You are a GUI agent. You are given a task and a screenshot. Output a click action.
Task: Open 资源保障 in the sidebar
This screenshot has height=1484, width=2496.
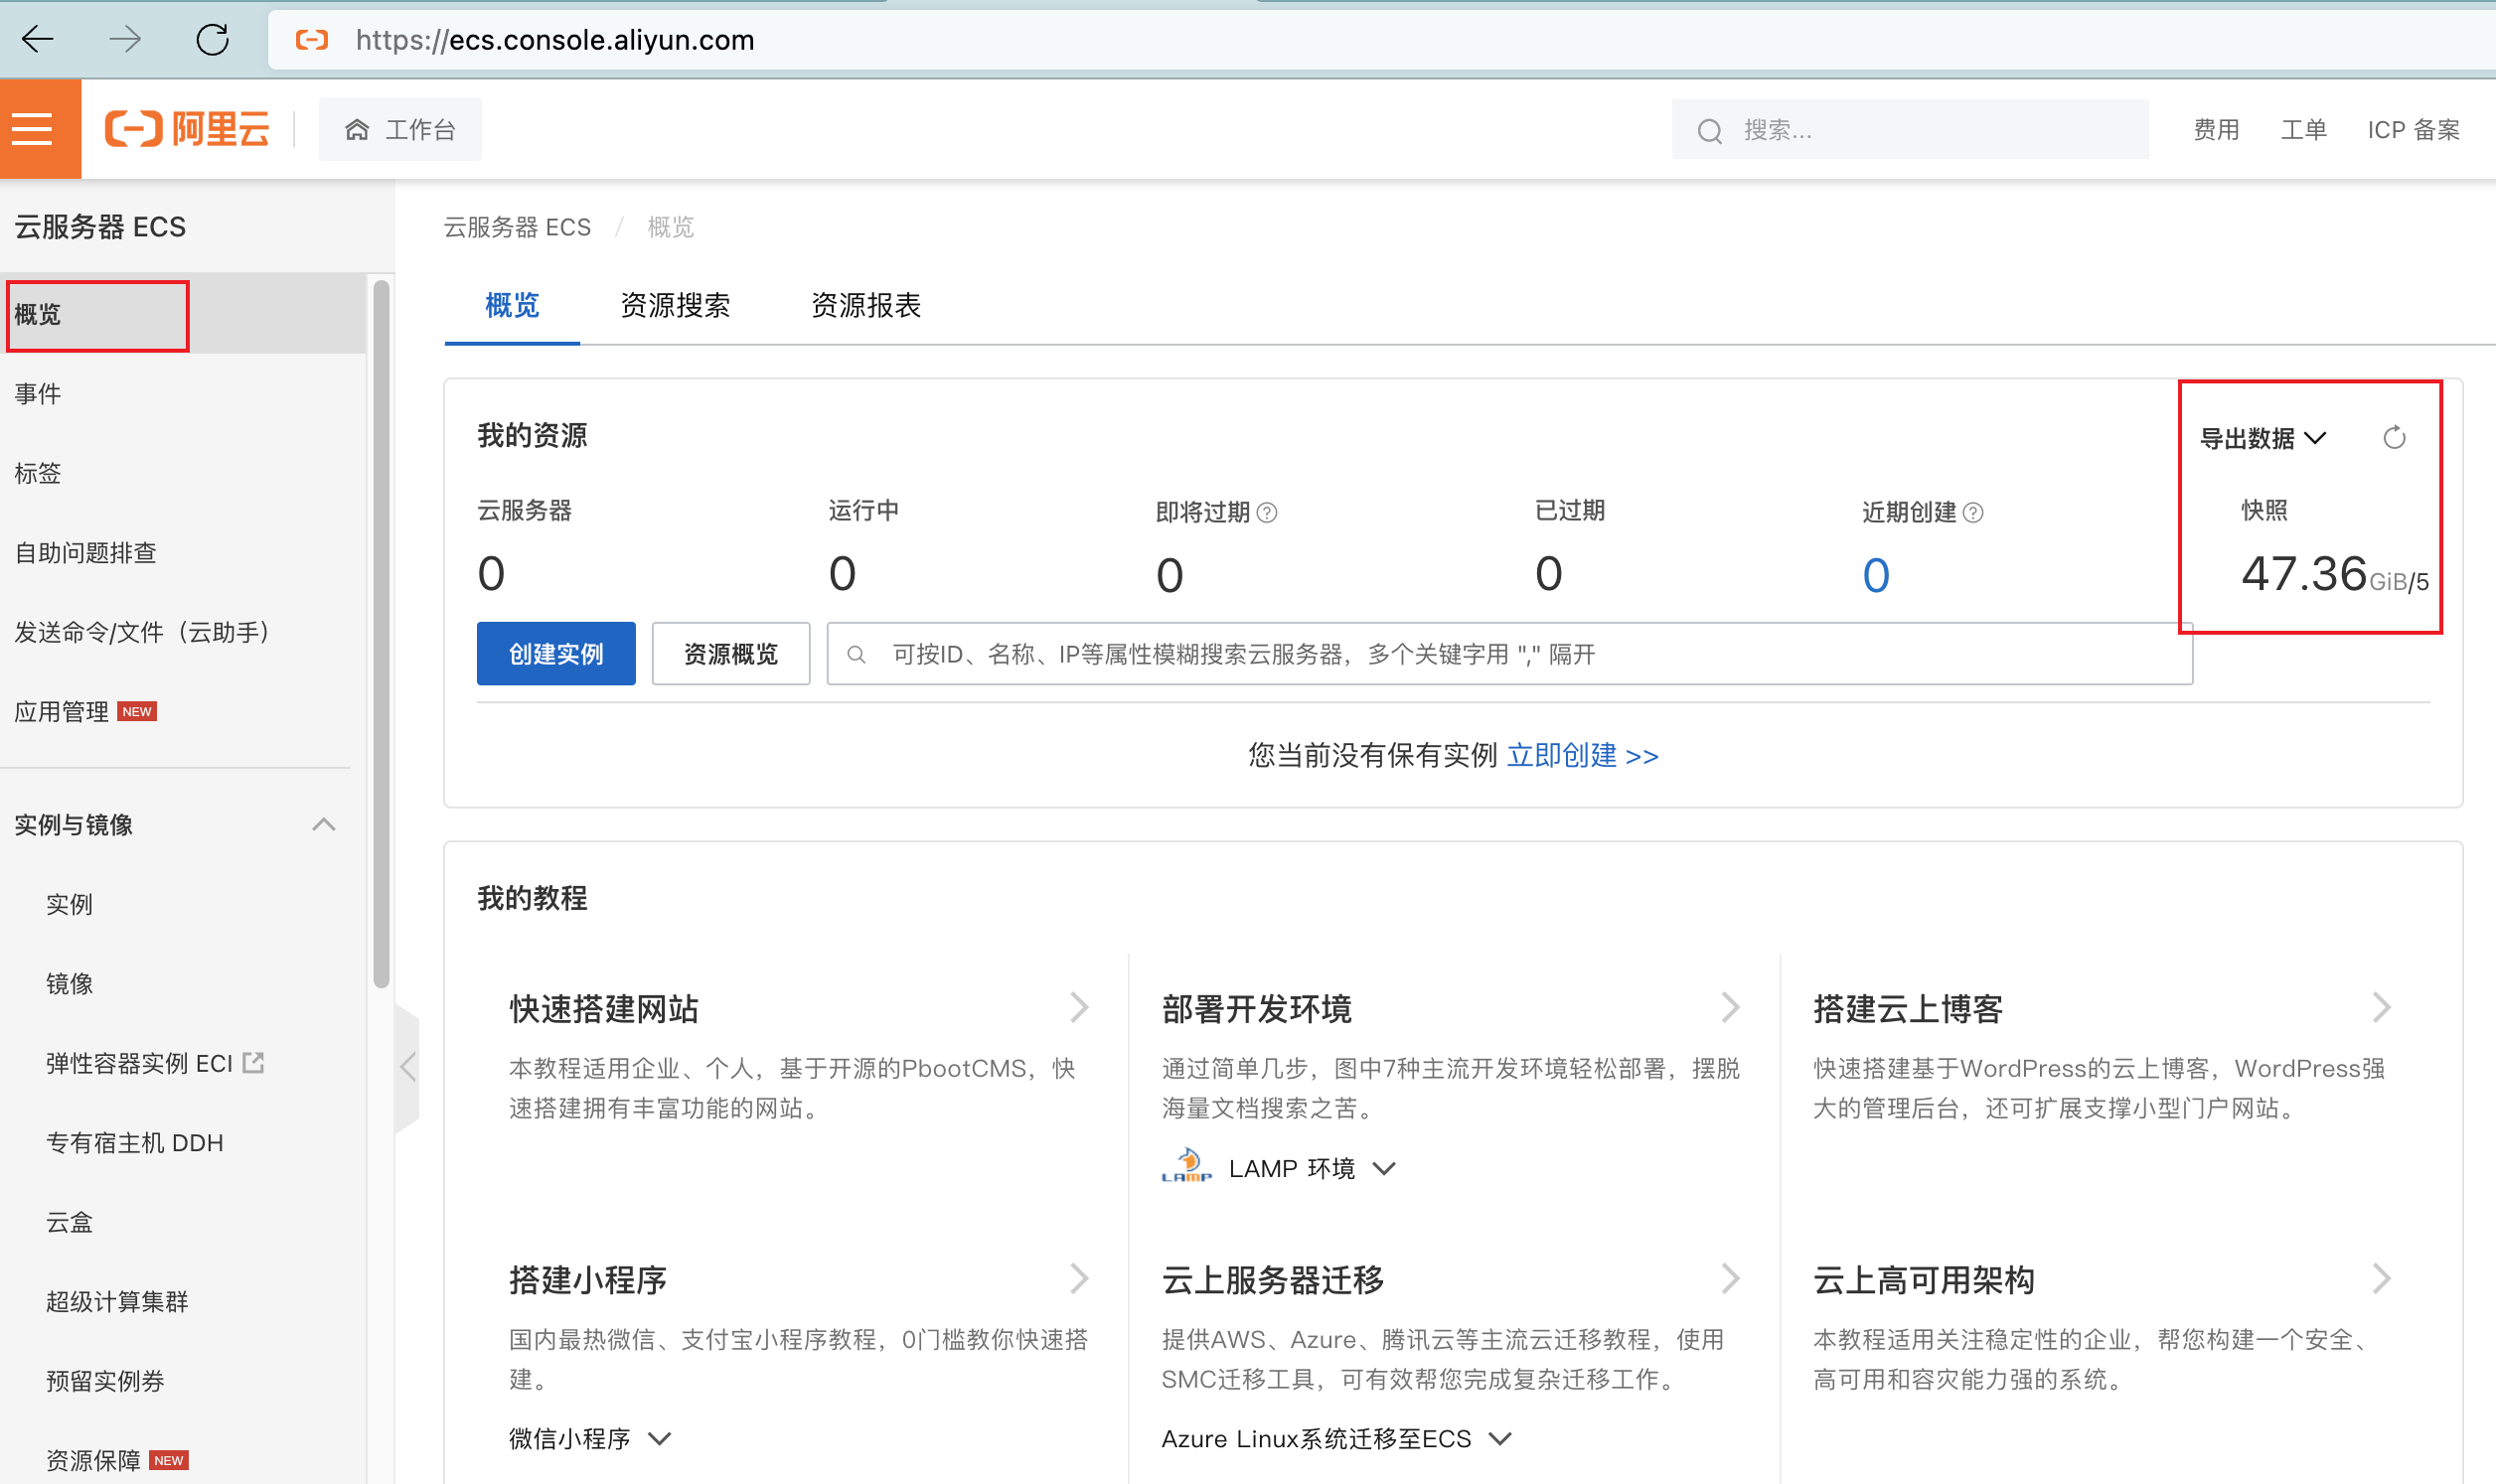point(94,1460)
